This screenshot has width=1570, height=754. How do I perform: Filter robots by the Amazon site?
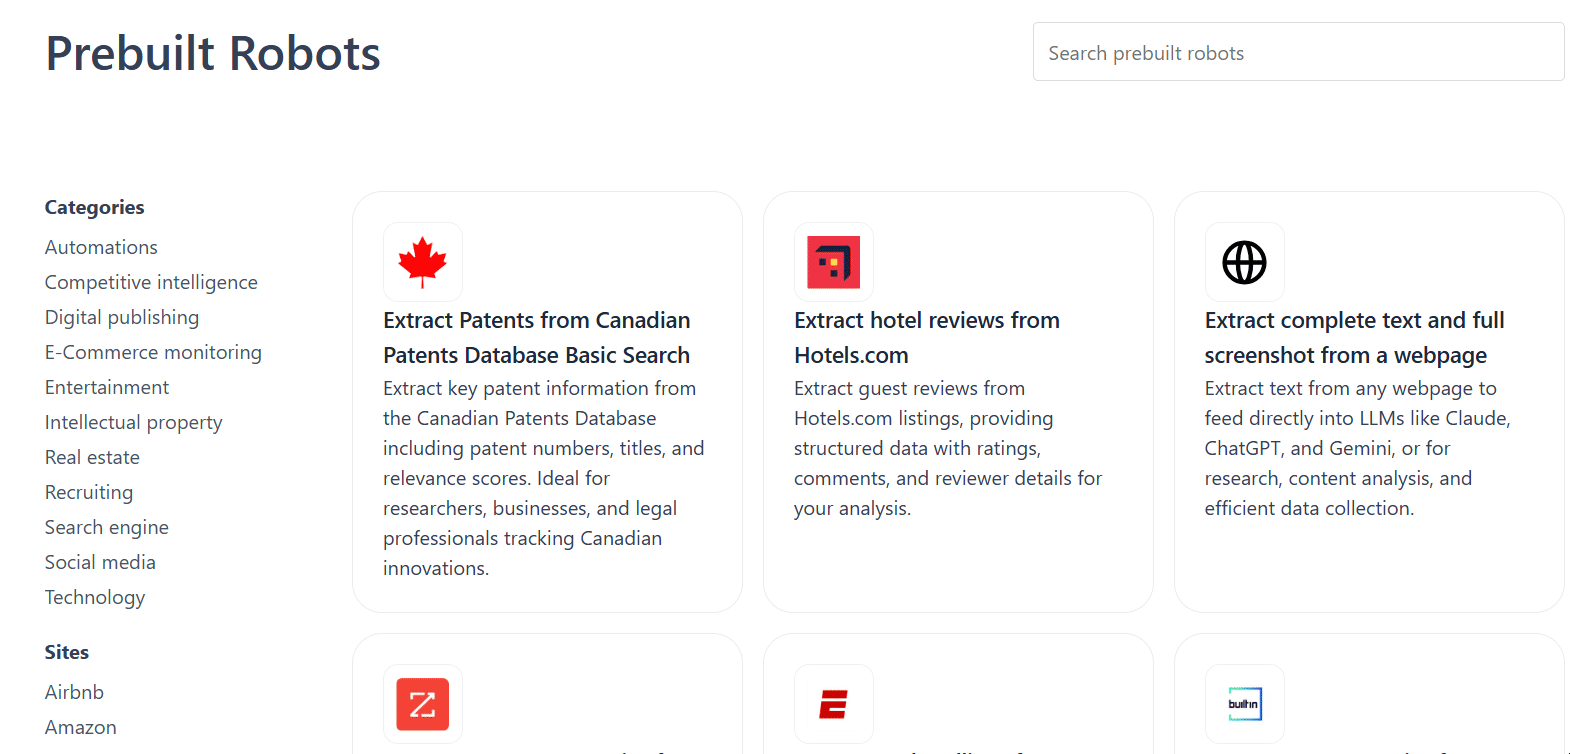click(x=80, y=727)
